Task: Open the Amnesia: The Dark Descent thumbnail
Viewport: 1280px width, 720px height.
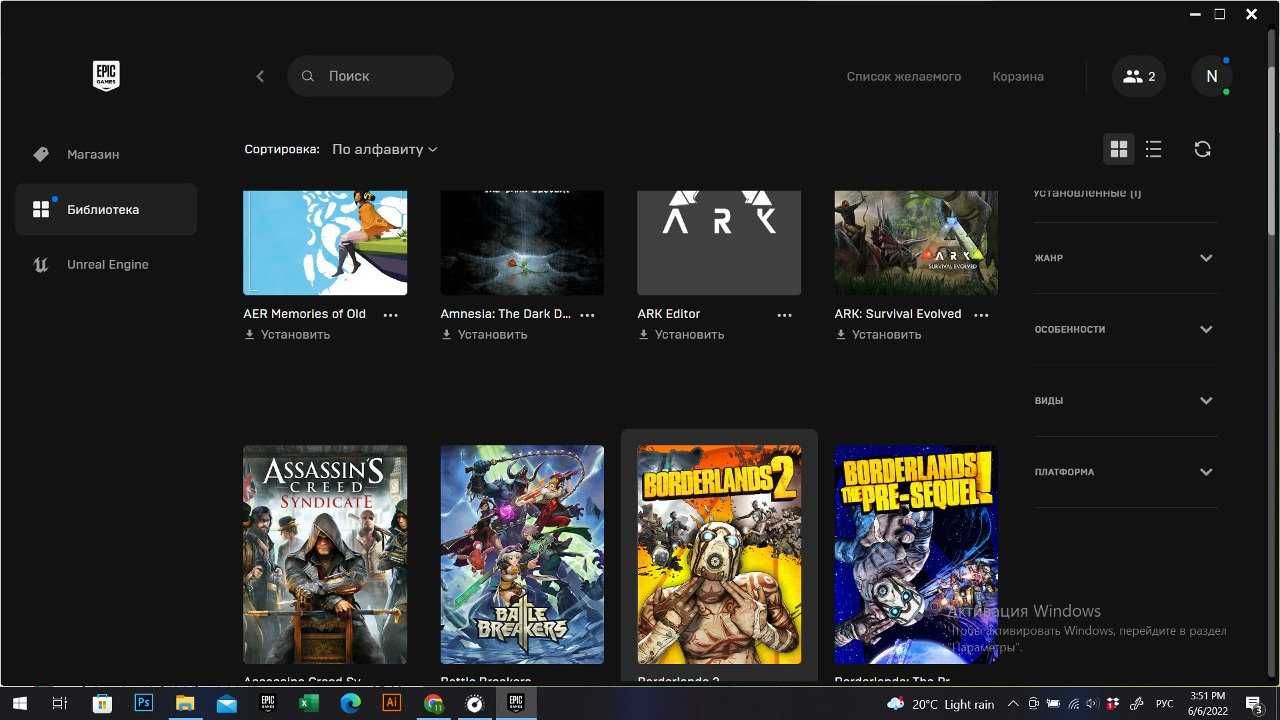Action: pos(522,243)
